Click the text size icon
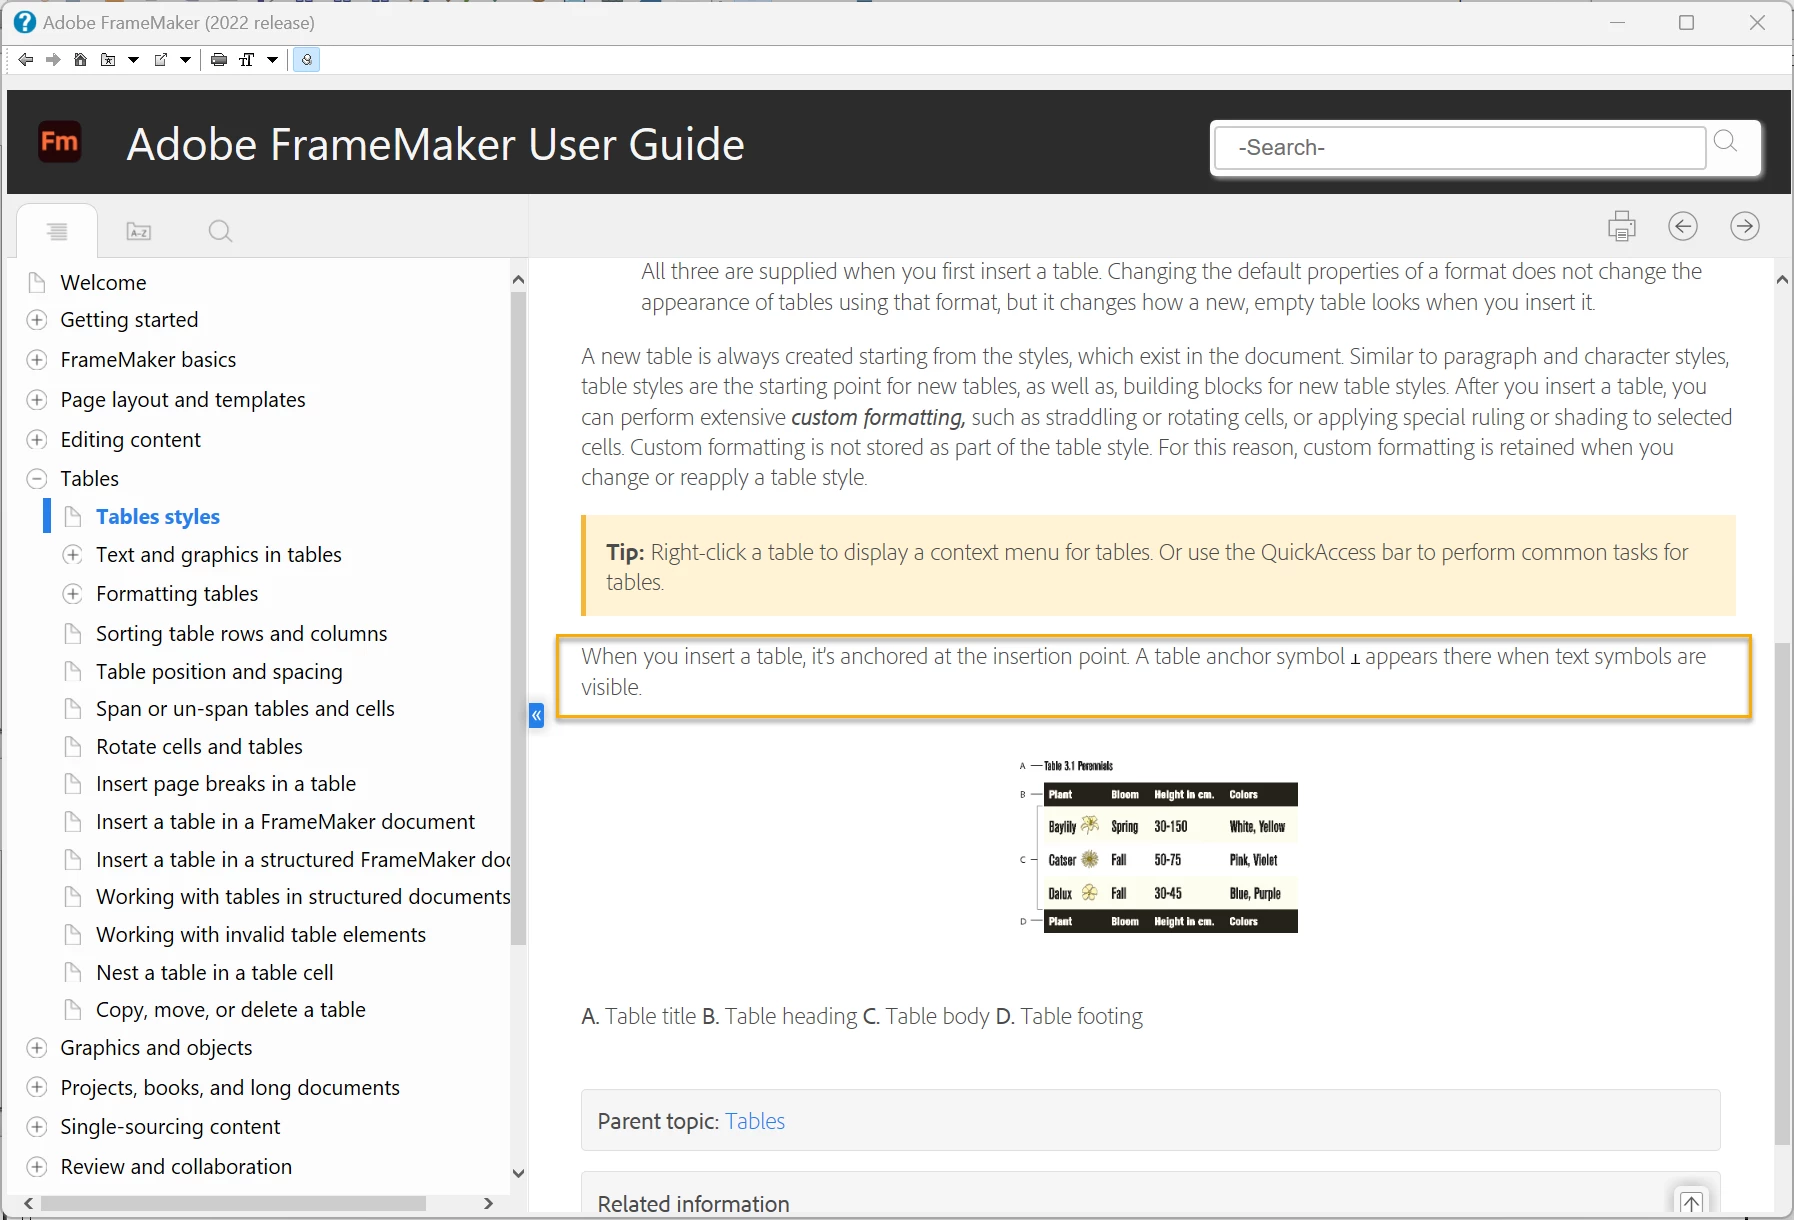Screen dimensions: 1794x1220 click(x=246, y=60)
